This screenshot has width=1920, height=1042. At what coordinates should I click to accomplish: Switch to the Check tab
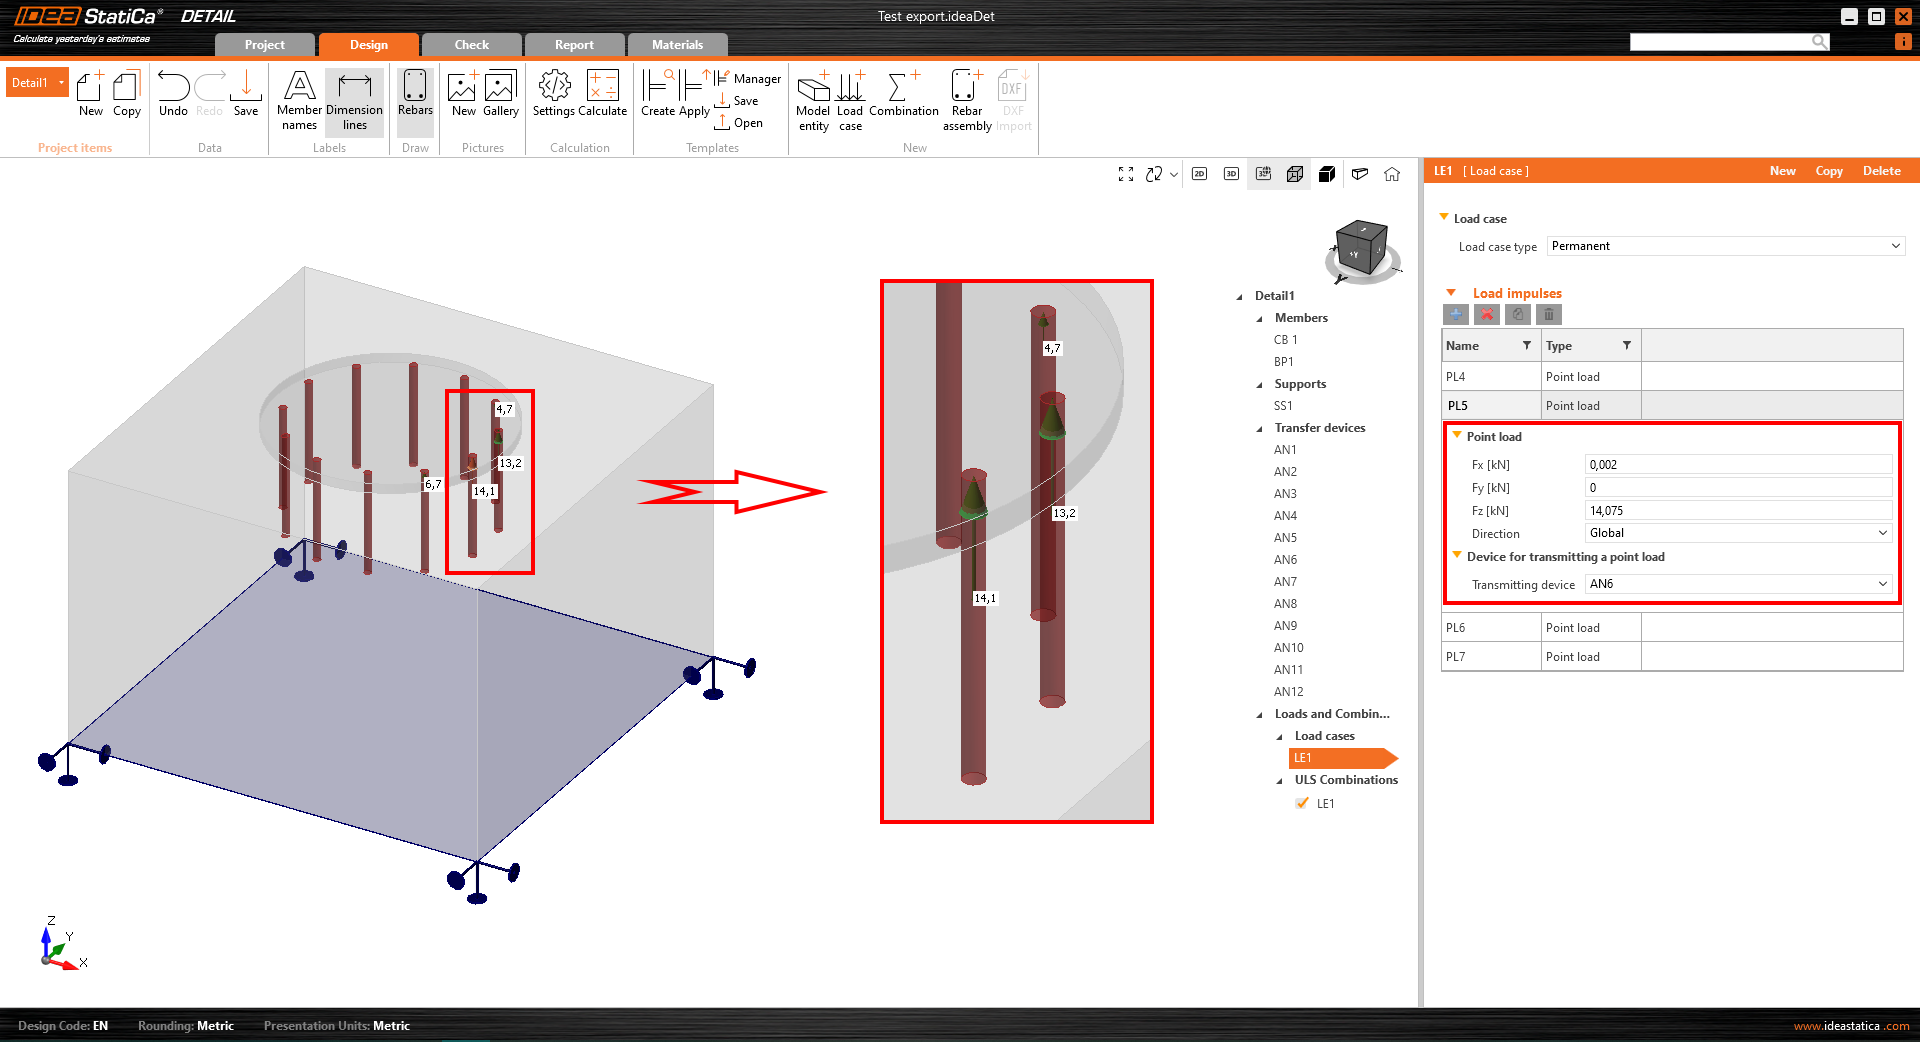[x=471, y=45]
